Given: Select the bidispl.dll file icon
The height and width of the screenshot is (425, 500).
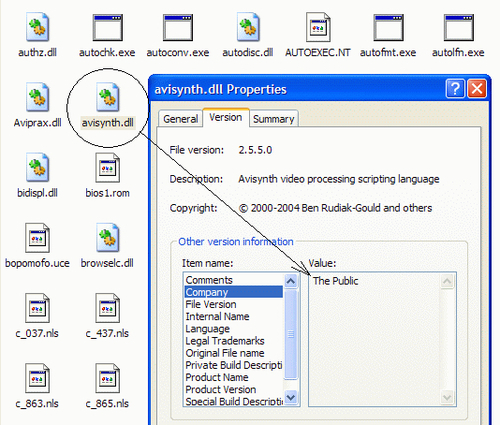Looking at the screenshot, I should [37, 167].
